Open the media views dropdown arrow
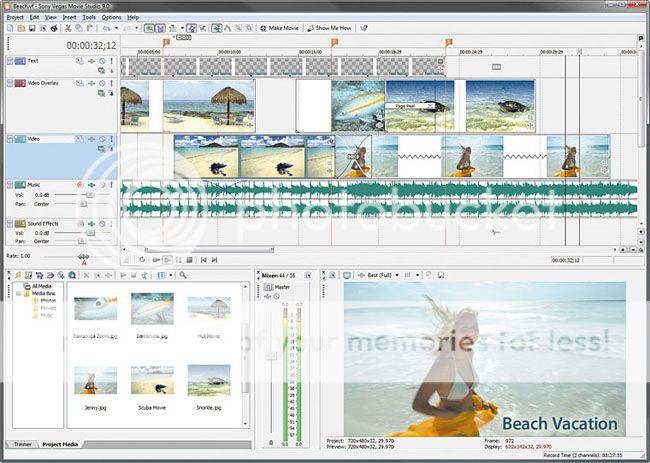Image resolution: width=650 pixels, height=463 pixels. click(173, 274)
